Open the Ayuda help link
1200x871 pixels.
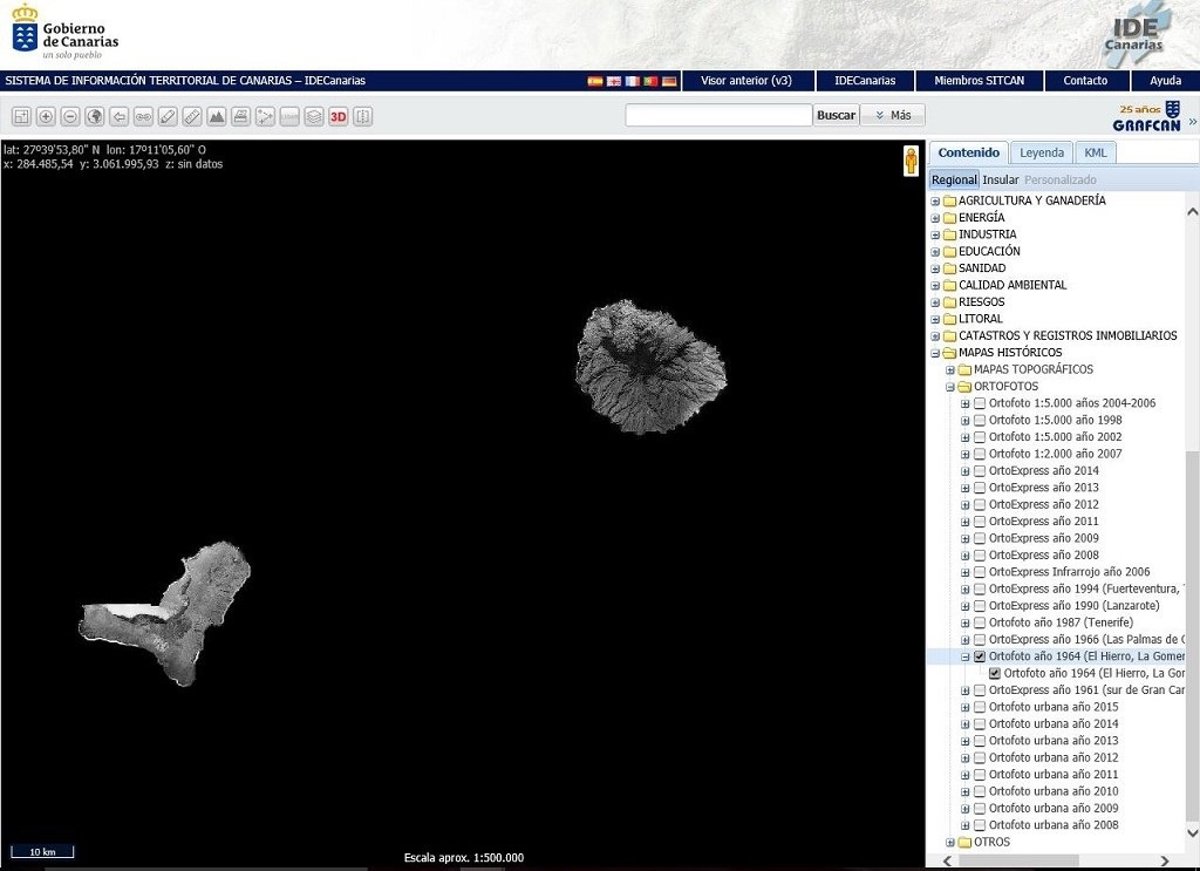point(1165,81)
